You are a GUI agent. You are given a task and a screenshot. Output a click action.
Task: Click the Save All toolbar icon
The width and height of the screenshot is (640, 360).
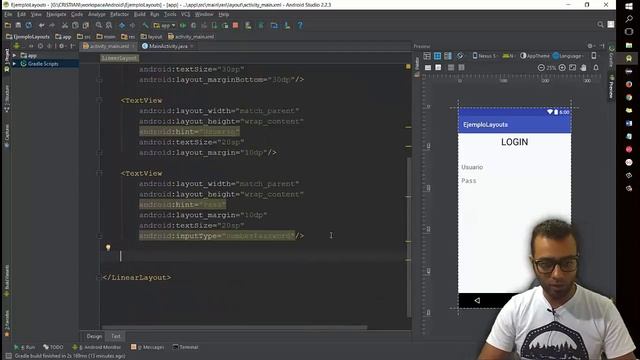click(18, 25)
